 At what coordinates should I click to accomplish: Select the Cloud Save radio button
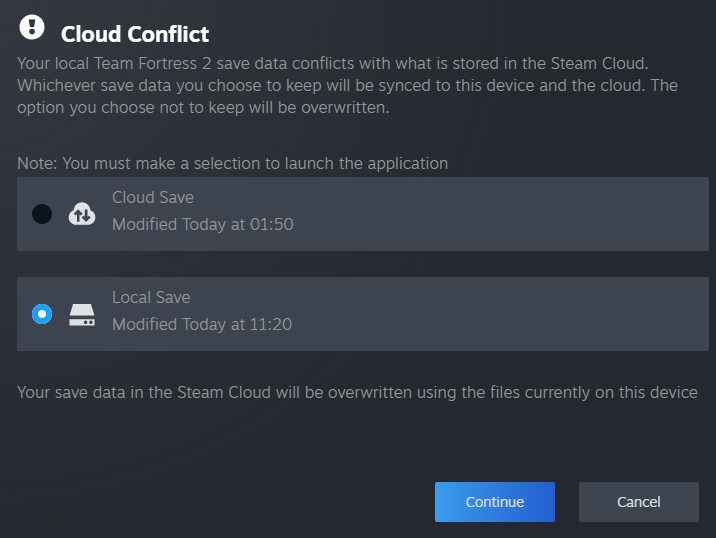pyautogui.click(x=42, y=214)
